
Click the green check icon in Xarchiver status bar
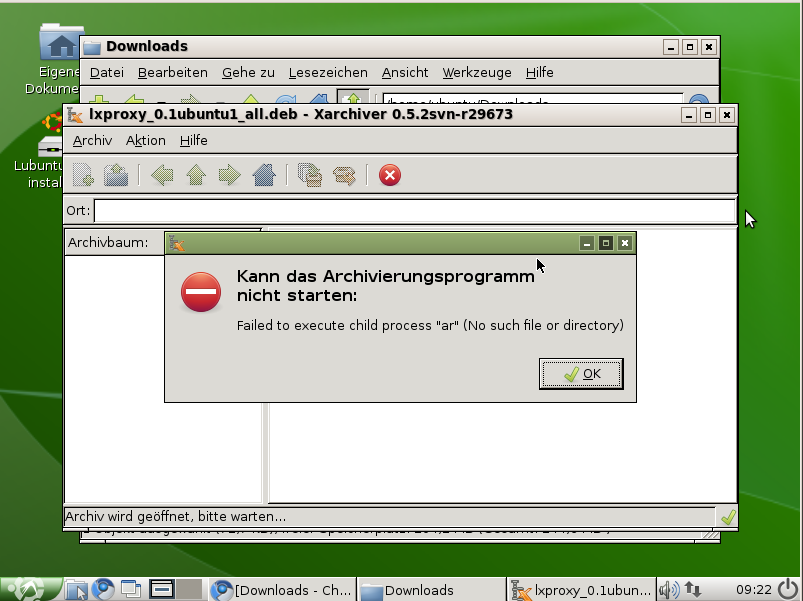tap(728, 517)
